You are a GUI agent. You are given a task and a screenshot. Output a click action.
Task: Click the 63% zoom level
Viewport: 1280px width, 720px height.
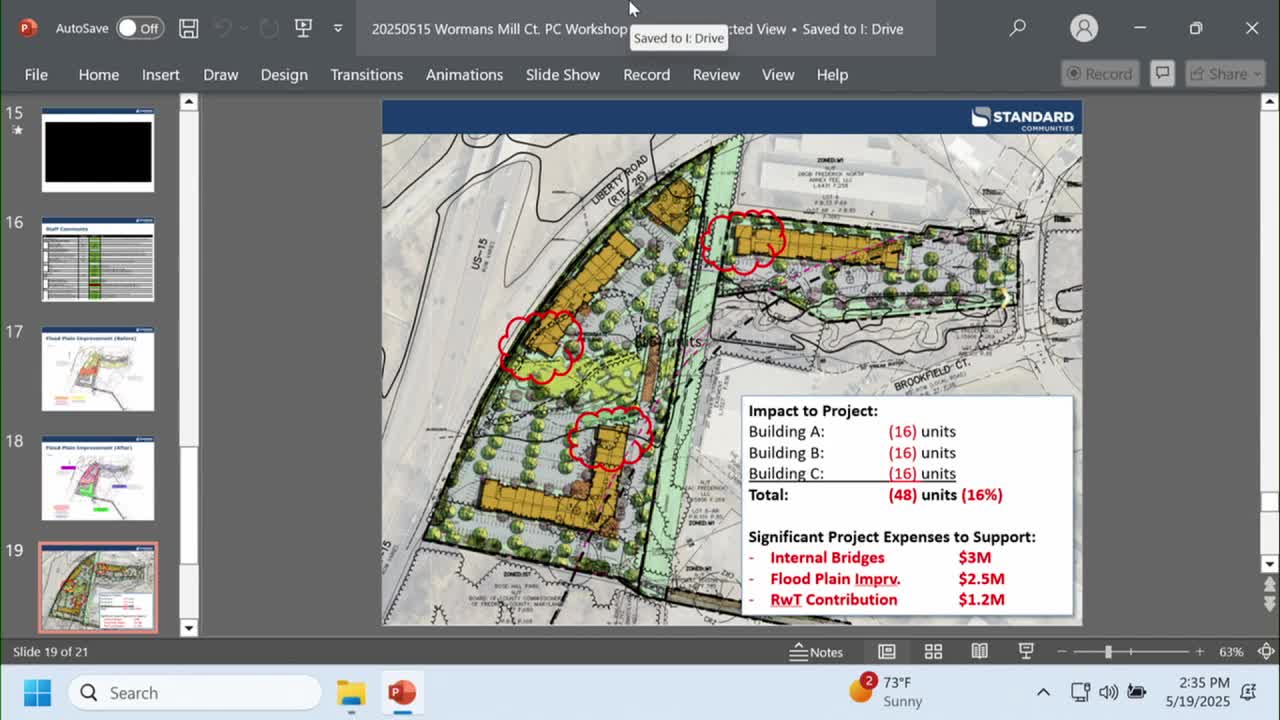[1231, 652]
